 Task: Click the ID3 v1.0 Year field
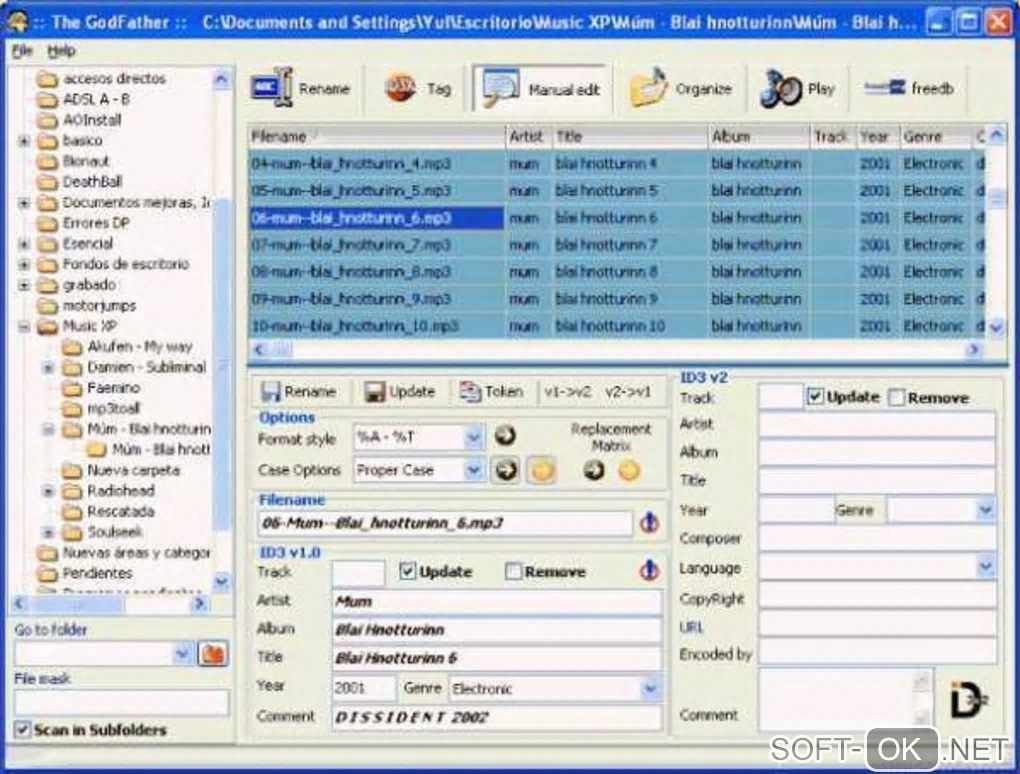click(x=363, y=688)
